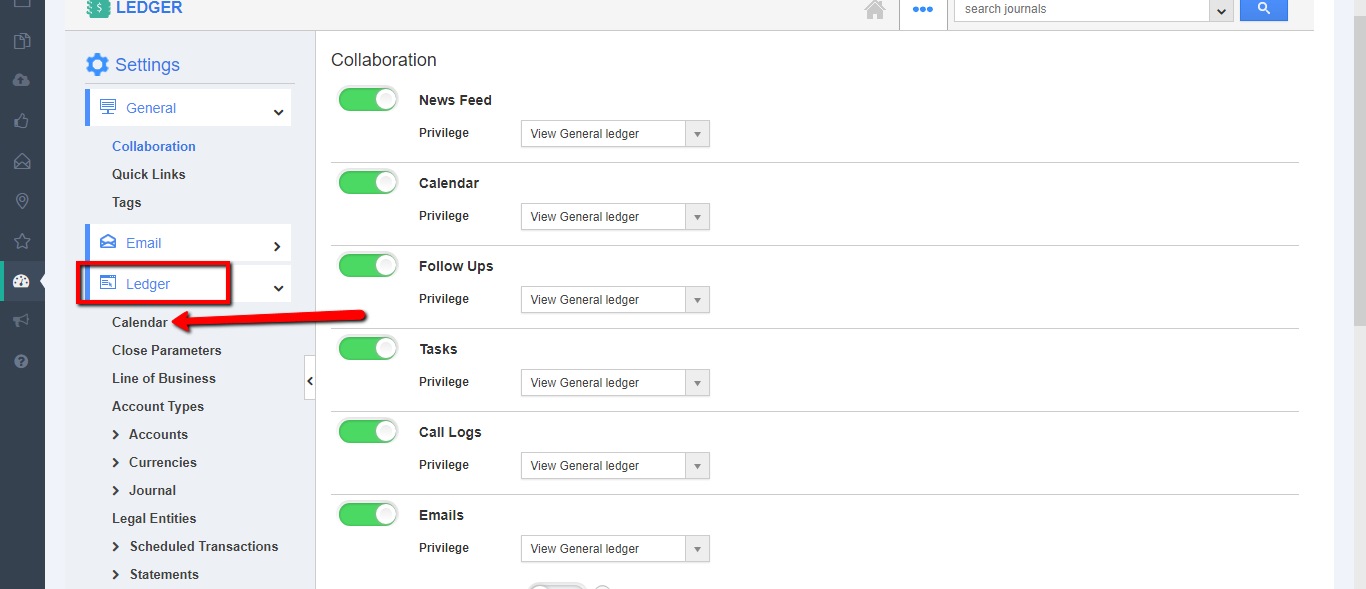Select the star favorites sidebar icon
Screen dimensions: 1366x589
click(x=22, y=241)
